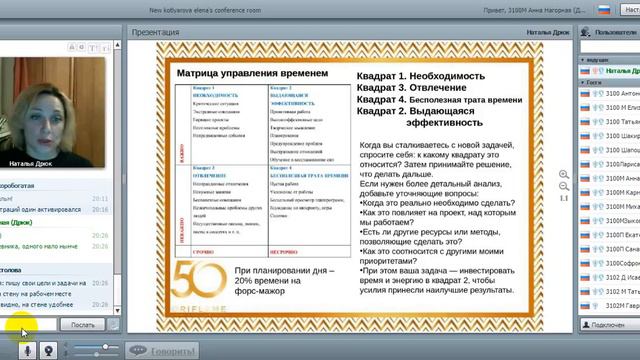Click audio status icons beside 3100М Миха
Image resolution: width=640 pixels, height=360 pixels.
pyautogui.click(x=598, y=207)
